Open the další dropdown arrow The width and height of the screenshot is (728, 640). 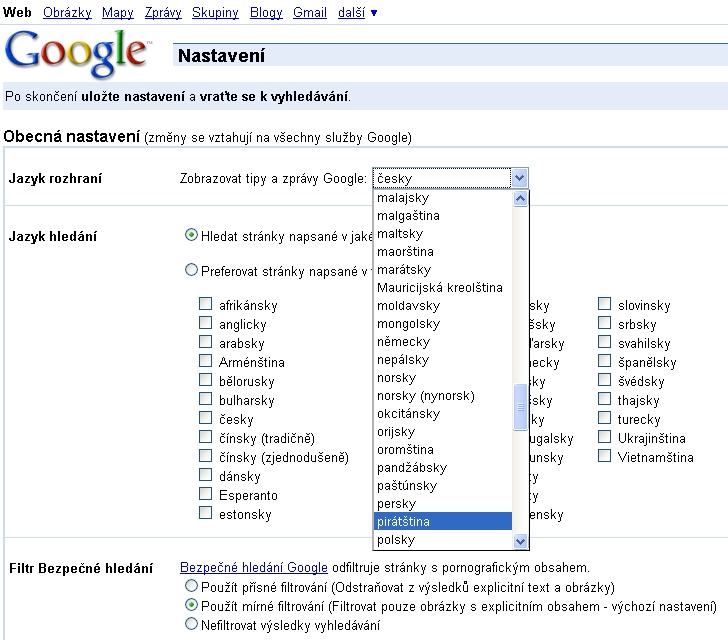374,13
